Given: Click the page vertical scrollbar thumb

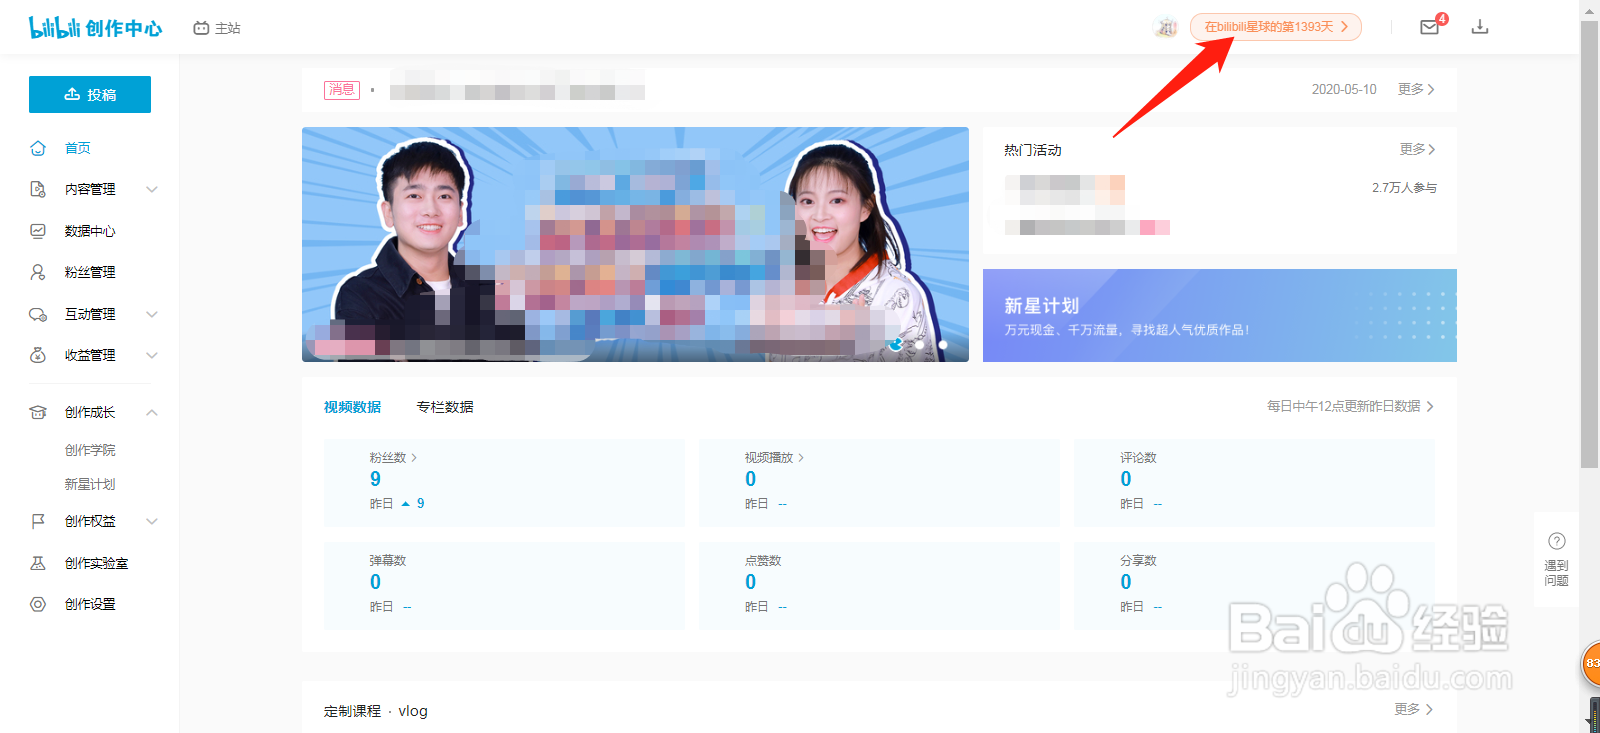Looking at the screenshot, I should click(1589, 243).
